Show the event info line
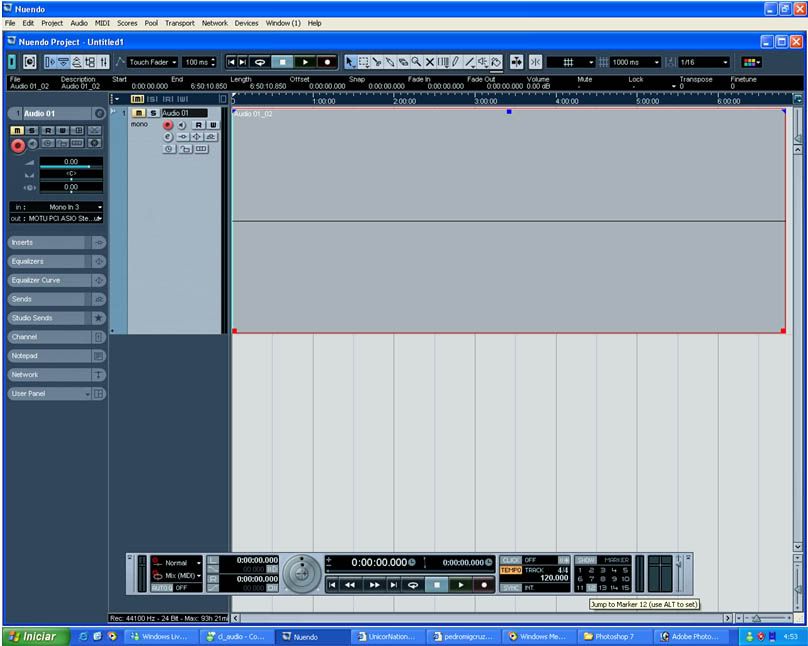This screenshot has width=808, height=646. point(63,62)
